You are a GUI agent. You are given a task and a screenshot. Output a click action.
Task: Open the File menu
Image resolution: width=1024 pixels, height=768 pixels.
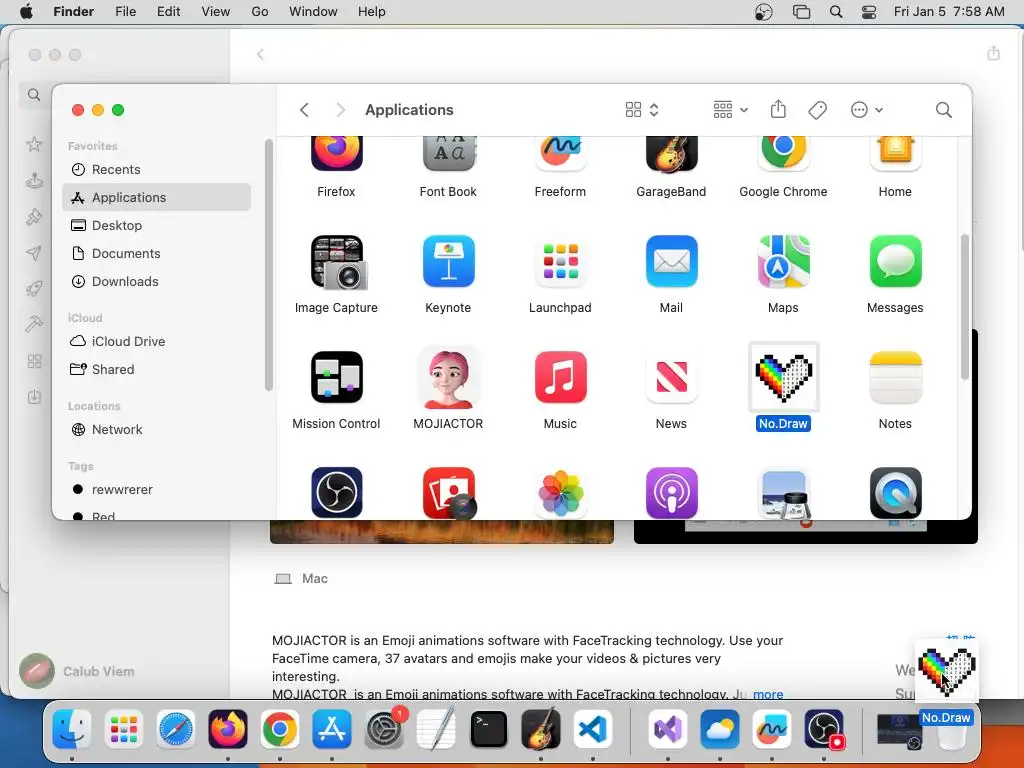tap(125, 12)
